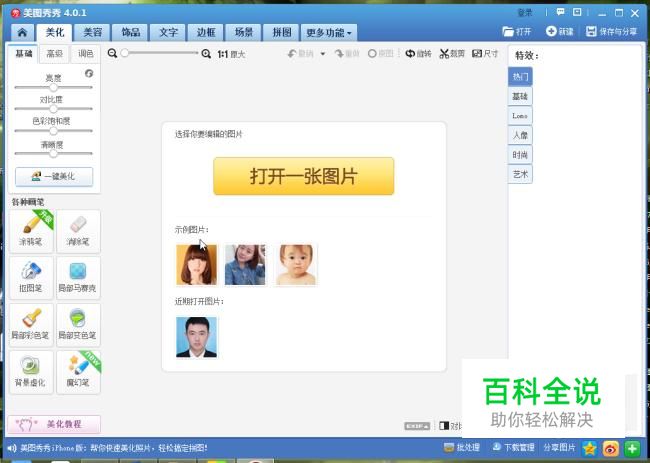Click the 色彩饱和度 saturation slider handle

click(x=53, y=131)
